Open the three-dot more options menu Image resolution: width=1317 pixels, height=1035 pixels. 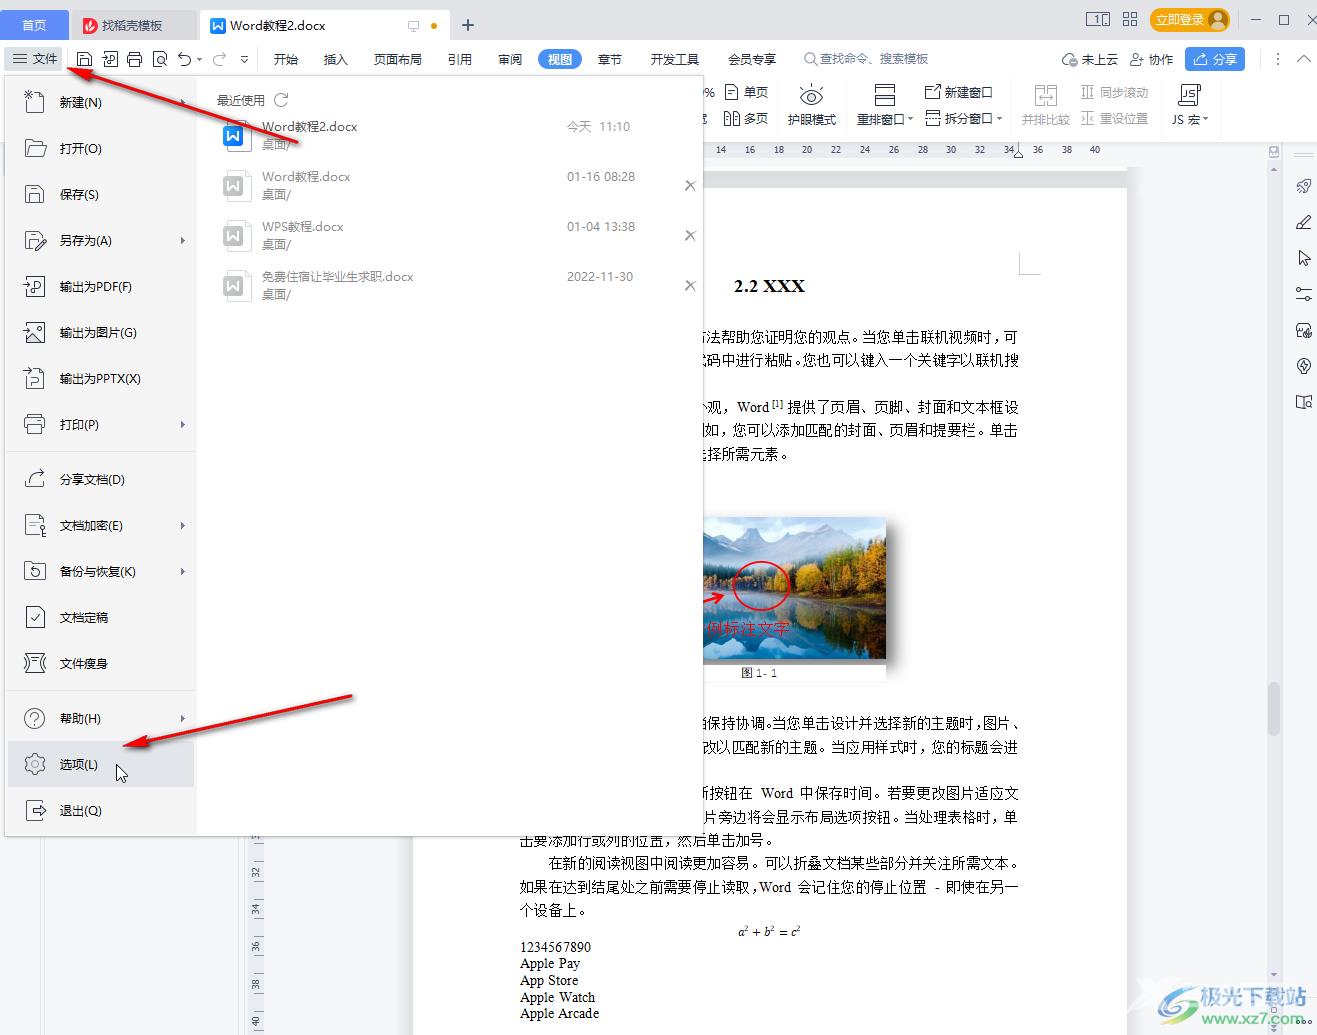click(x=1277, y=60)
